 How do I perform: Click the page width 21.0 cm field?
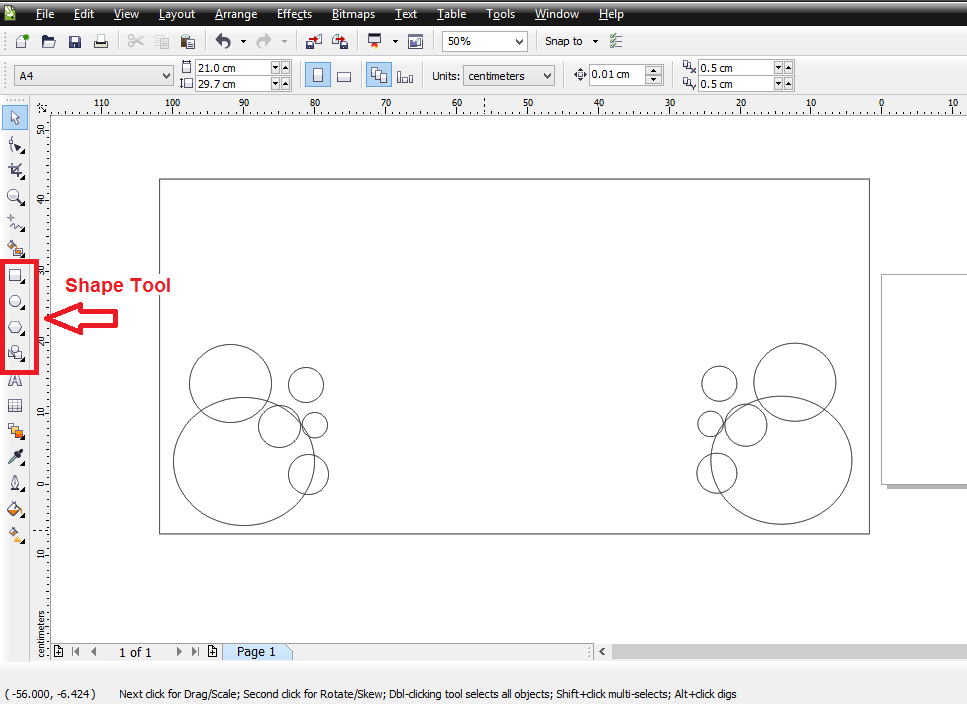[232, 68]
